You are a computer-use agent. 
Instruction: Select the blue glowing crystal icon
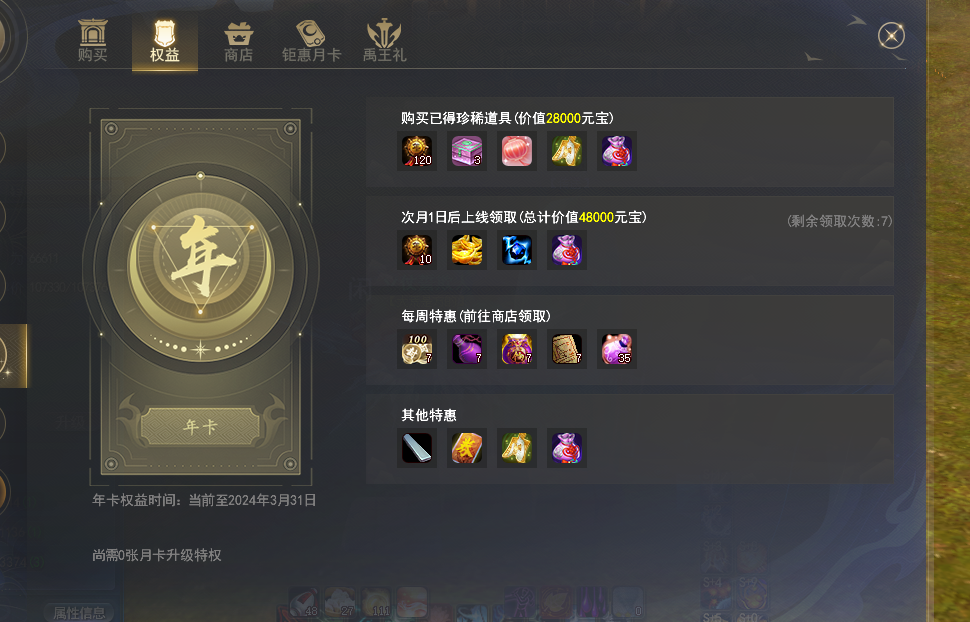coord(517,250)
